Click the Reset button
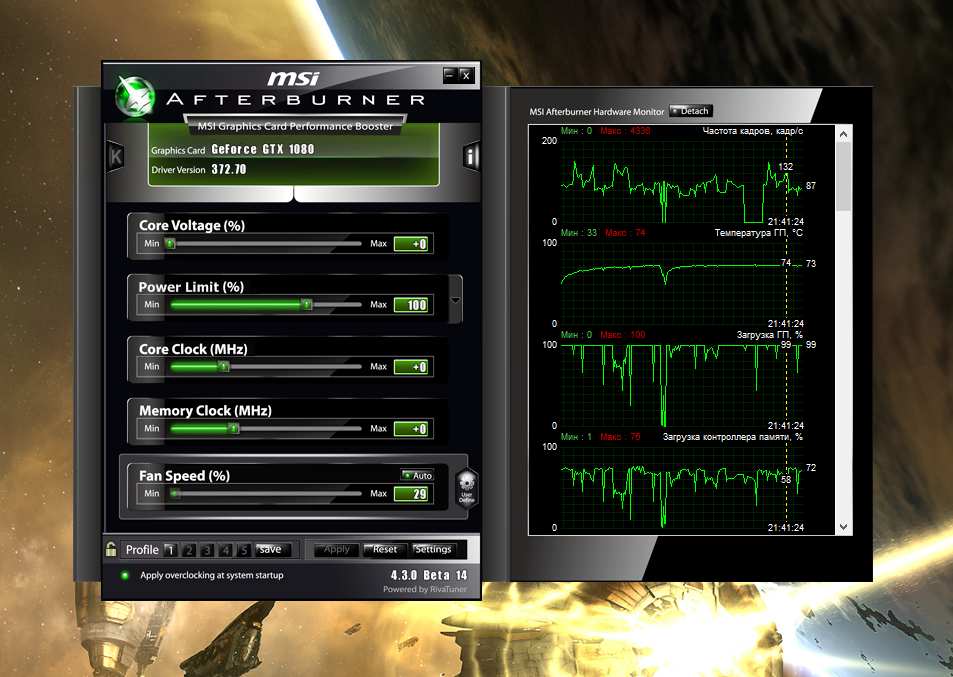The width and height of the screenshot is (953, 677). (x=385, y=549)
